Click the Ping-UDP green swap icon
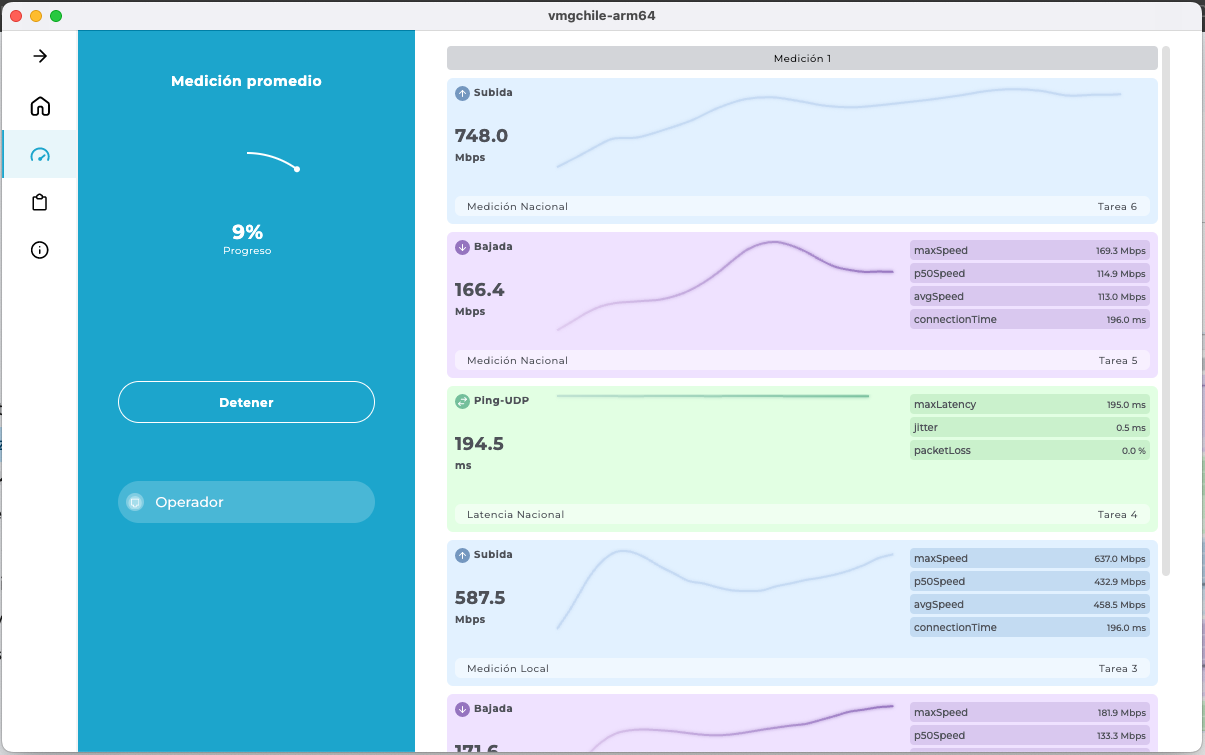1205x755 pixels. (x=462, y=401)
